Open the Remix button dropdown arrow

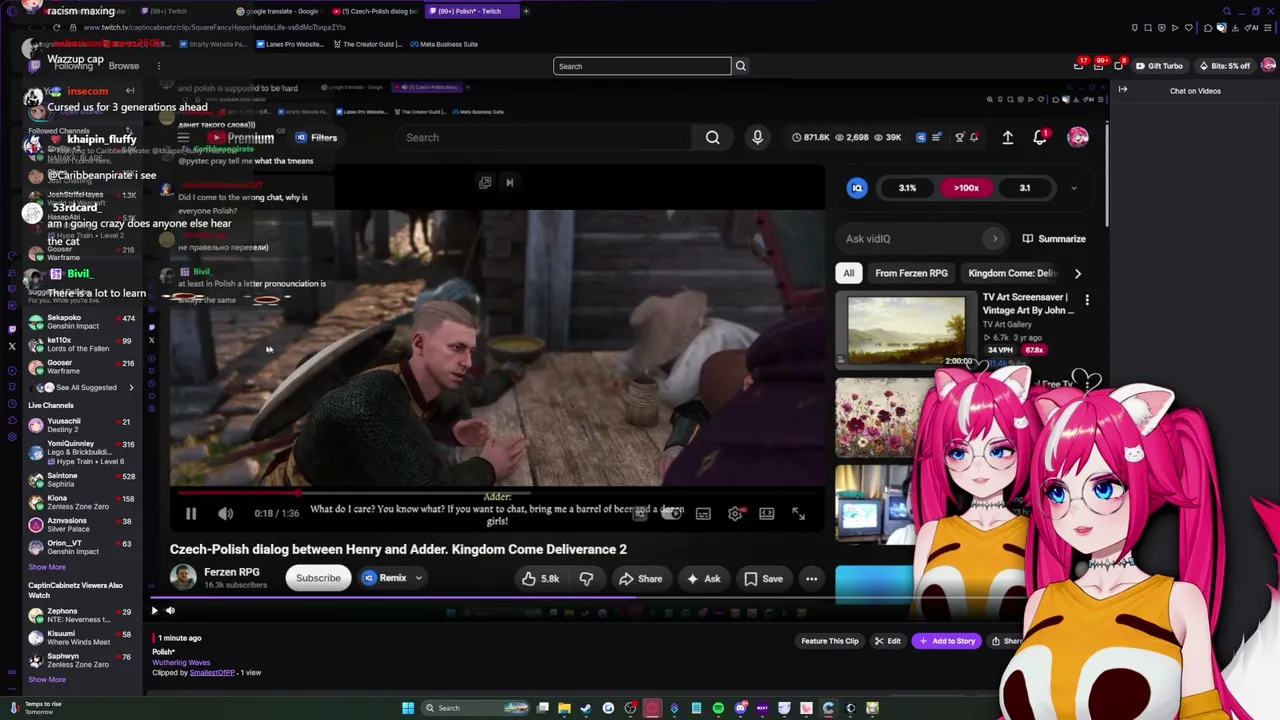[419, 578]
